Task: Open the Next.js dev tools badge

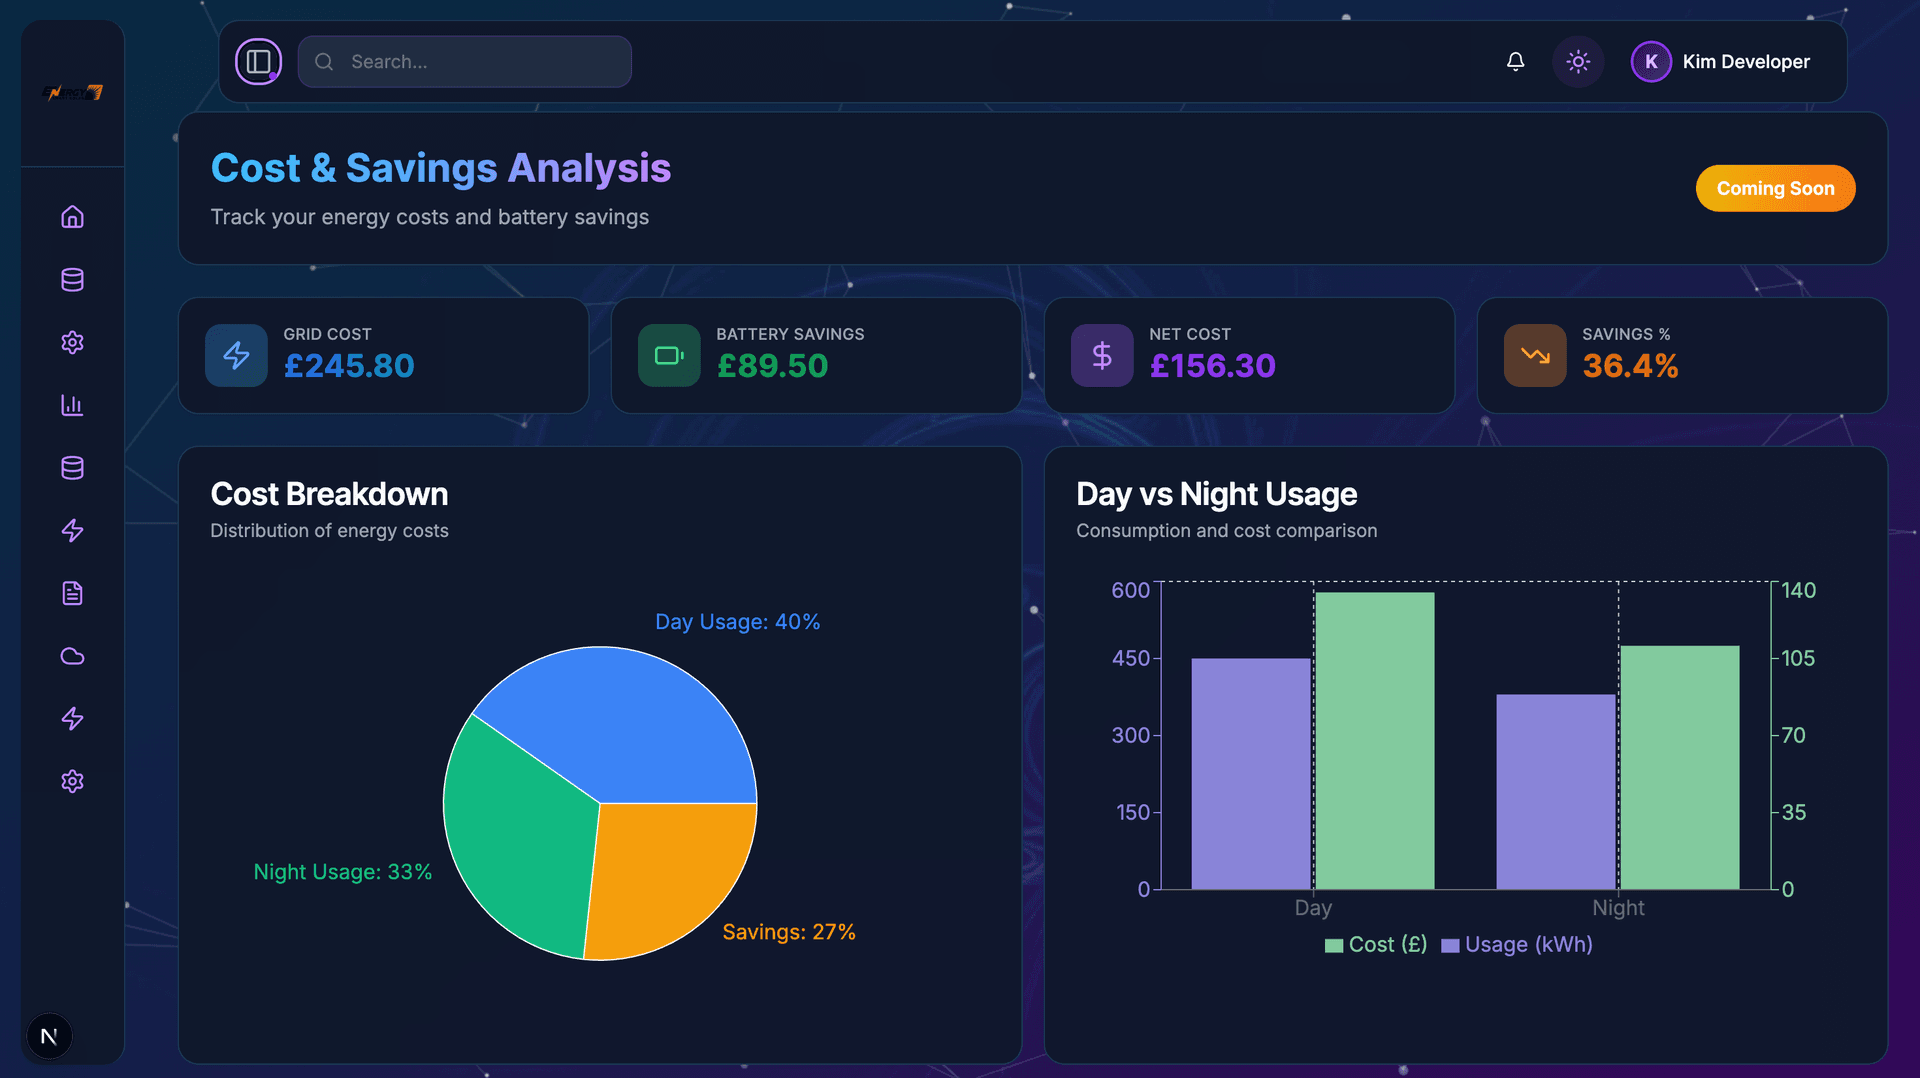Action: tap(49, 1036)
